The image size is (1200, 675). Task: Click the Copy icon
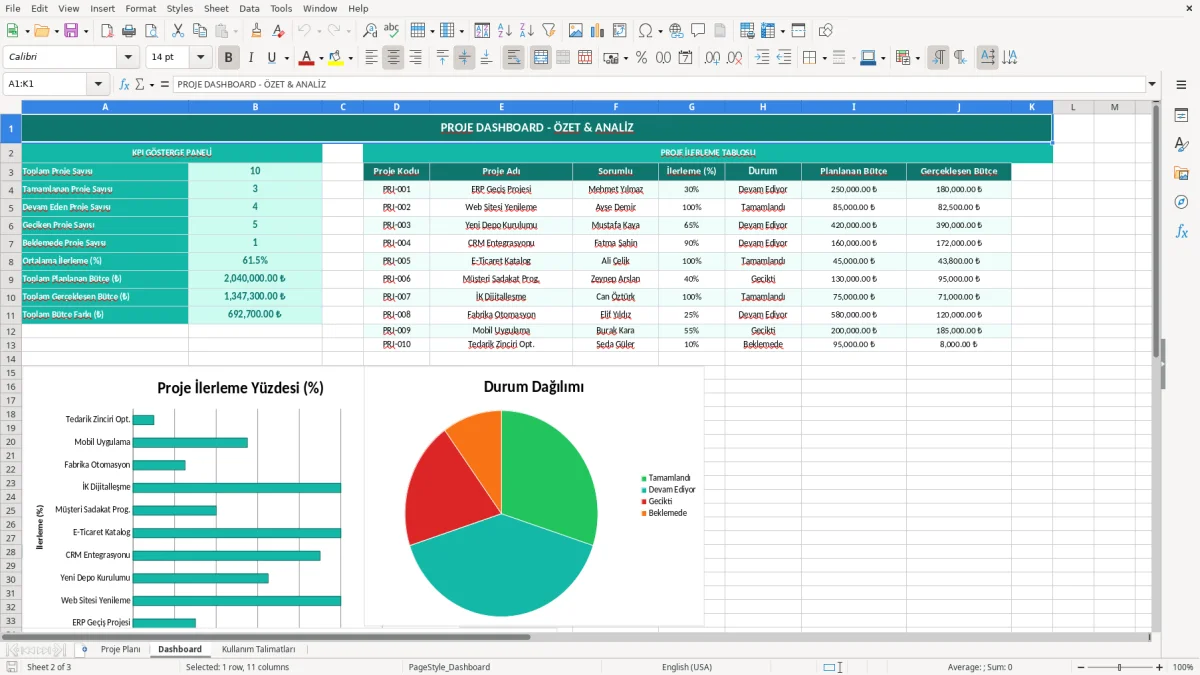coord(200,31)
